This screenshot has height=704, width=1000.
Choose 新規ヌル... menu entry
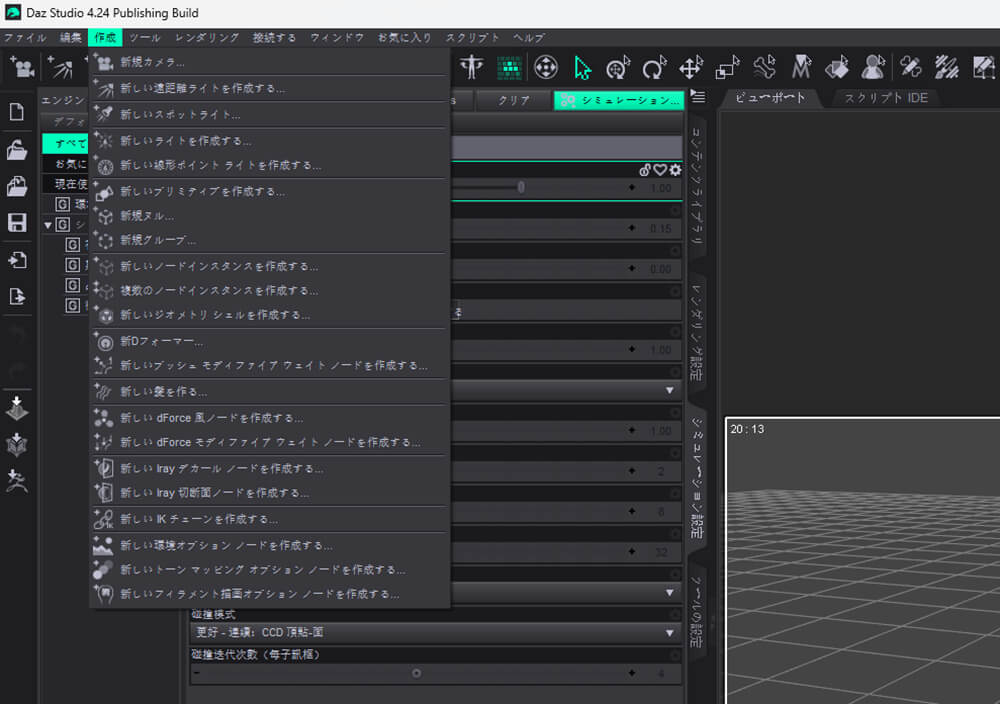click(270, 216)
